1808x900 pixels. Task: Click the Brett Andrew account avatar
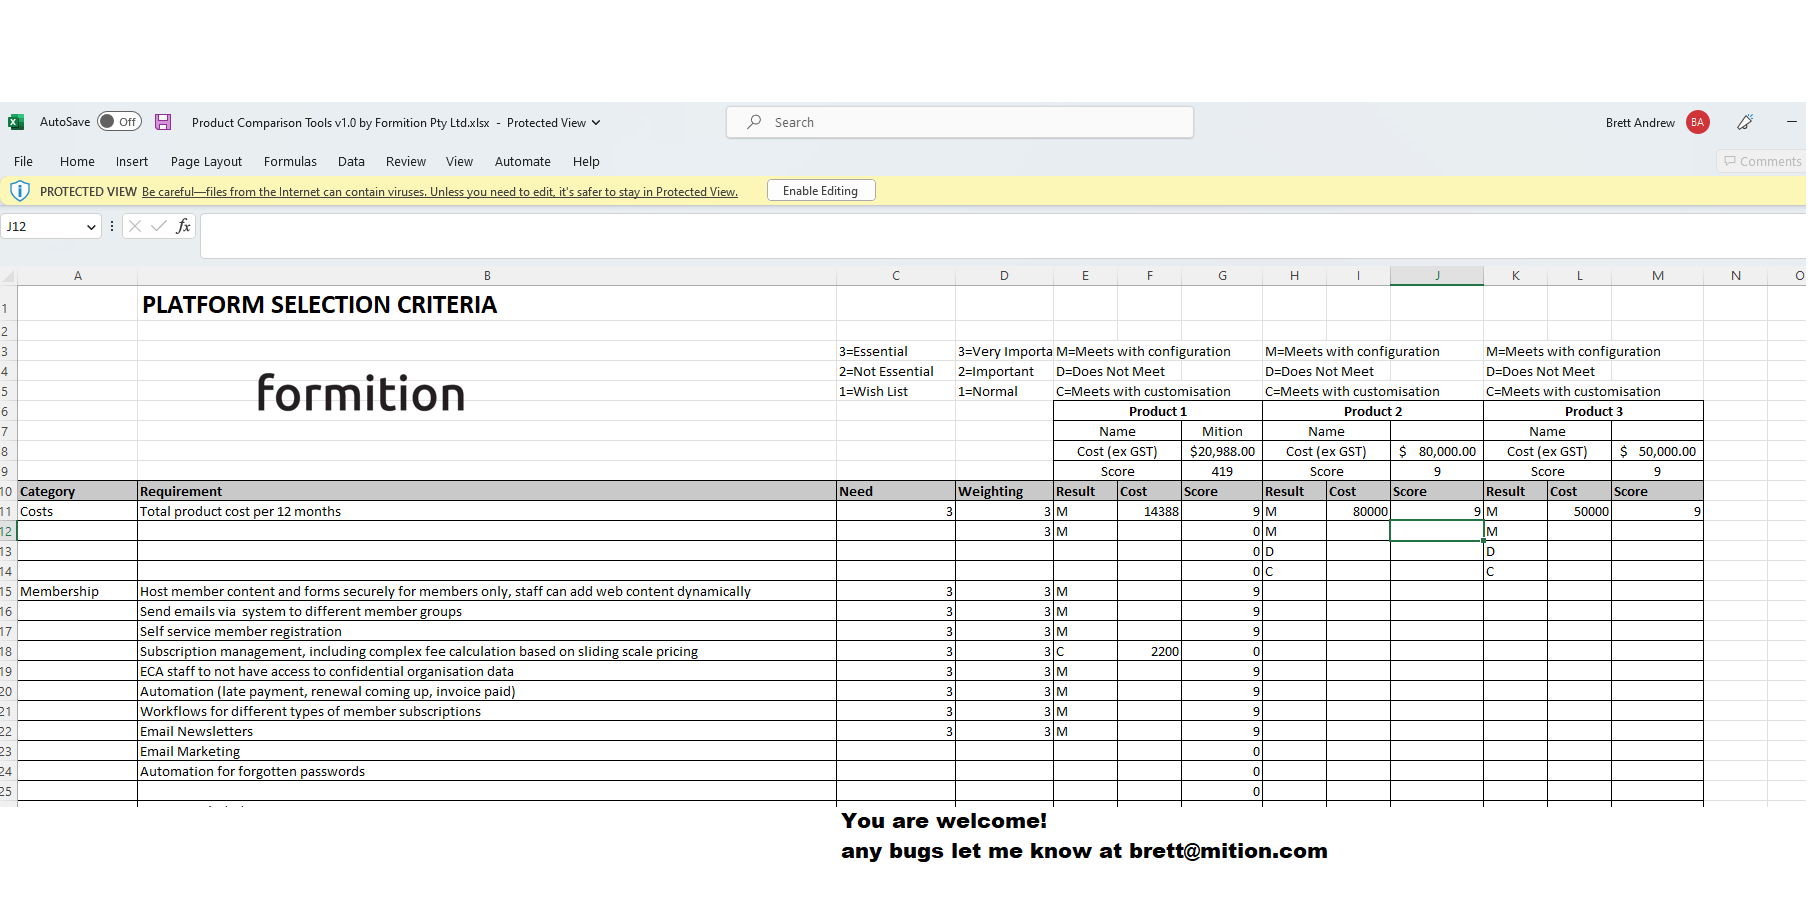click(x=1697, y=122)
